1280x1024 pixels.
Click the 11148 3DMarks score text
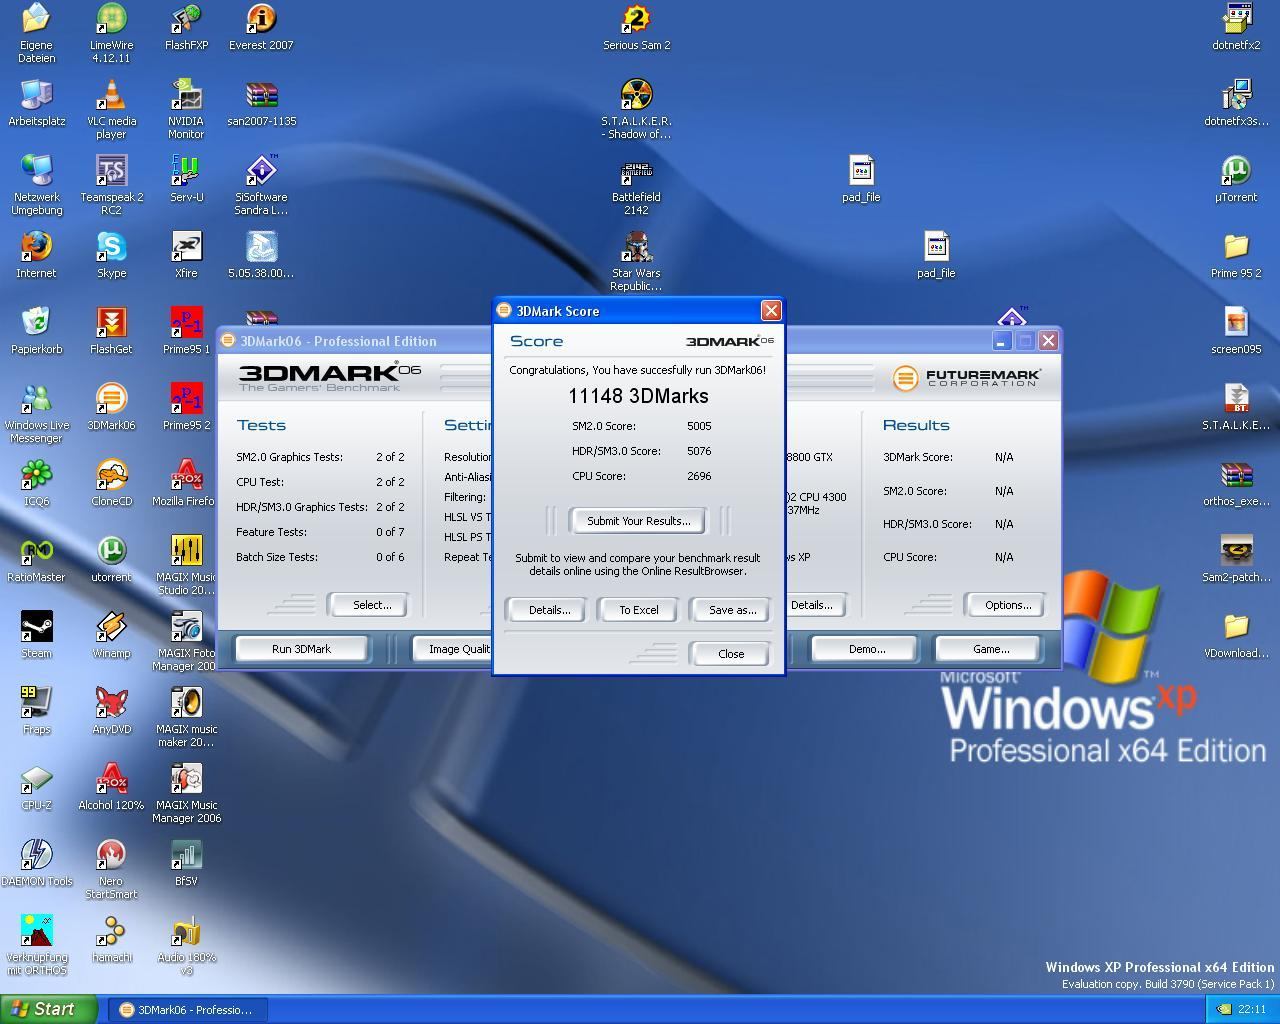pos(638,396)
